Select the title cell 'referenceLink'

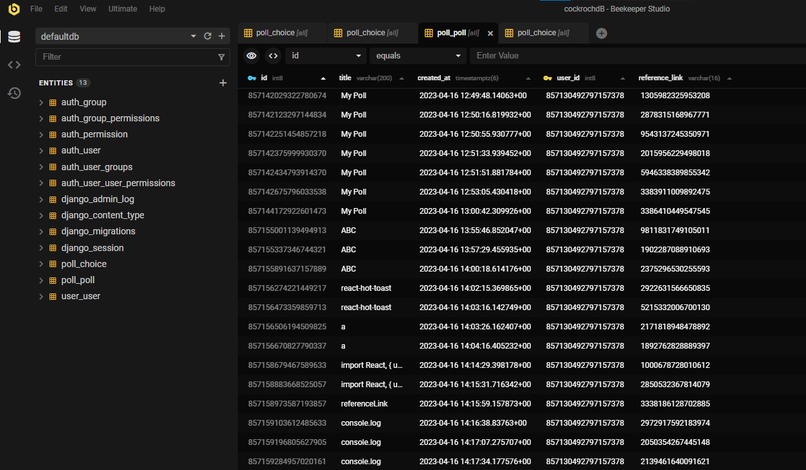364,404
